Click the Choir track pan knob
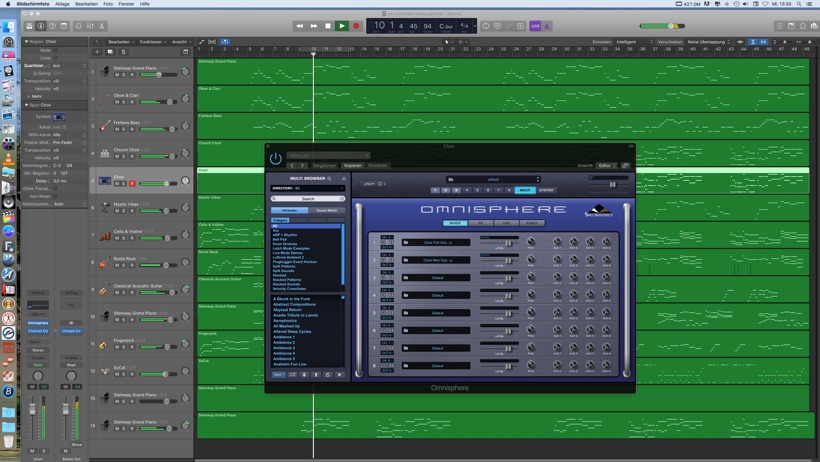The height and width of the screenshot is (462, 820). coord(185,181)
